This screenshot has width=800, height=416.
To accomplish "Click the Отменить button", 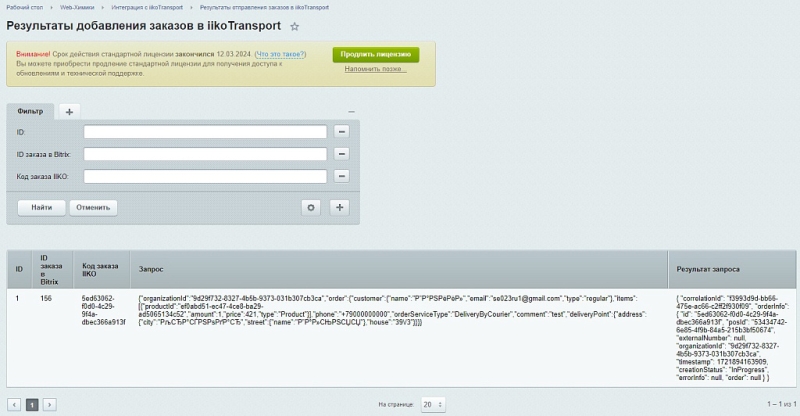I will 94,207.
